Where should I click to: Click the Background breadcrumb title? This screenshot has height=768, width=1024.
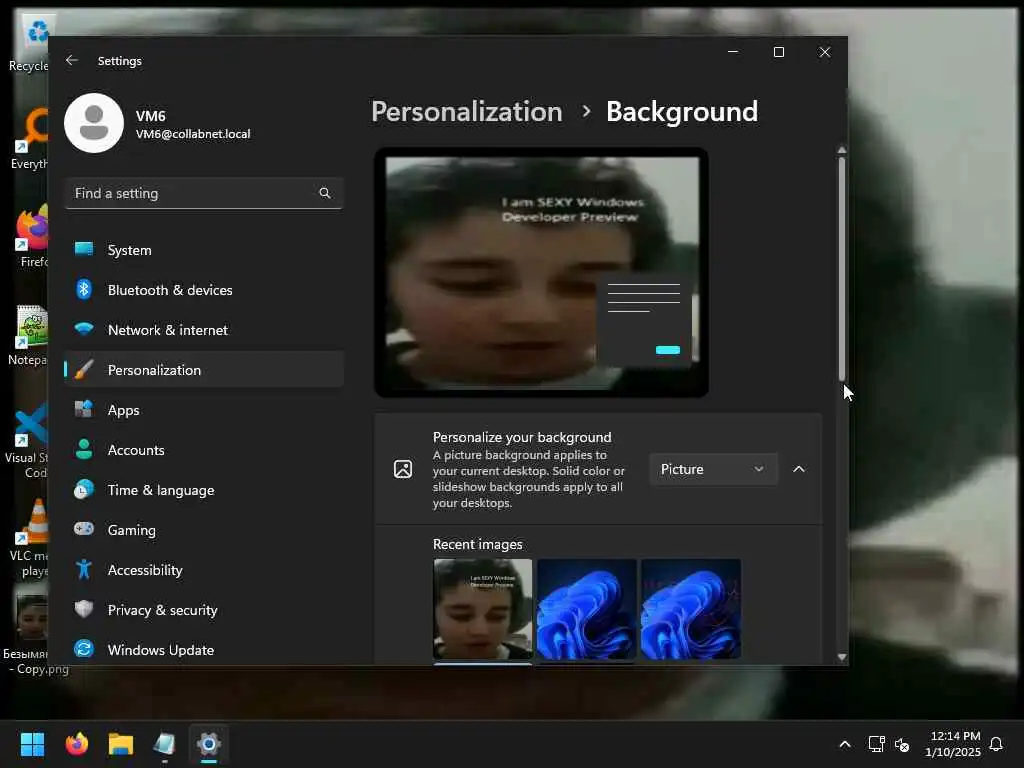coord(682,112)
